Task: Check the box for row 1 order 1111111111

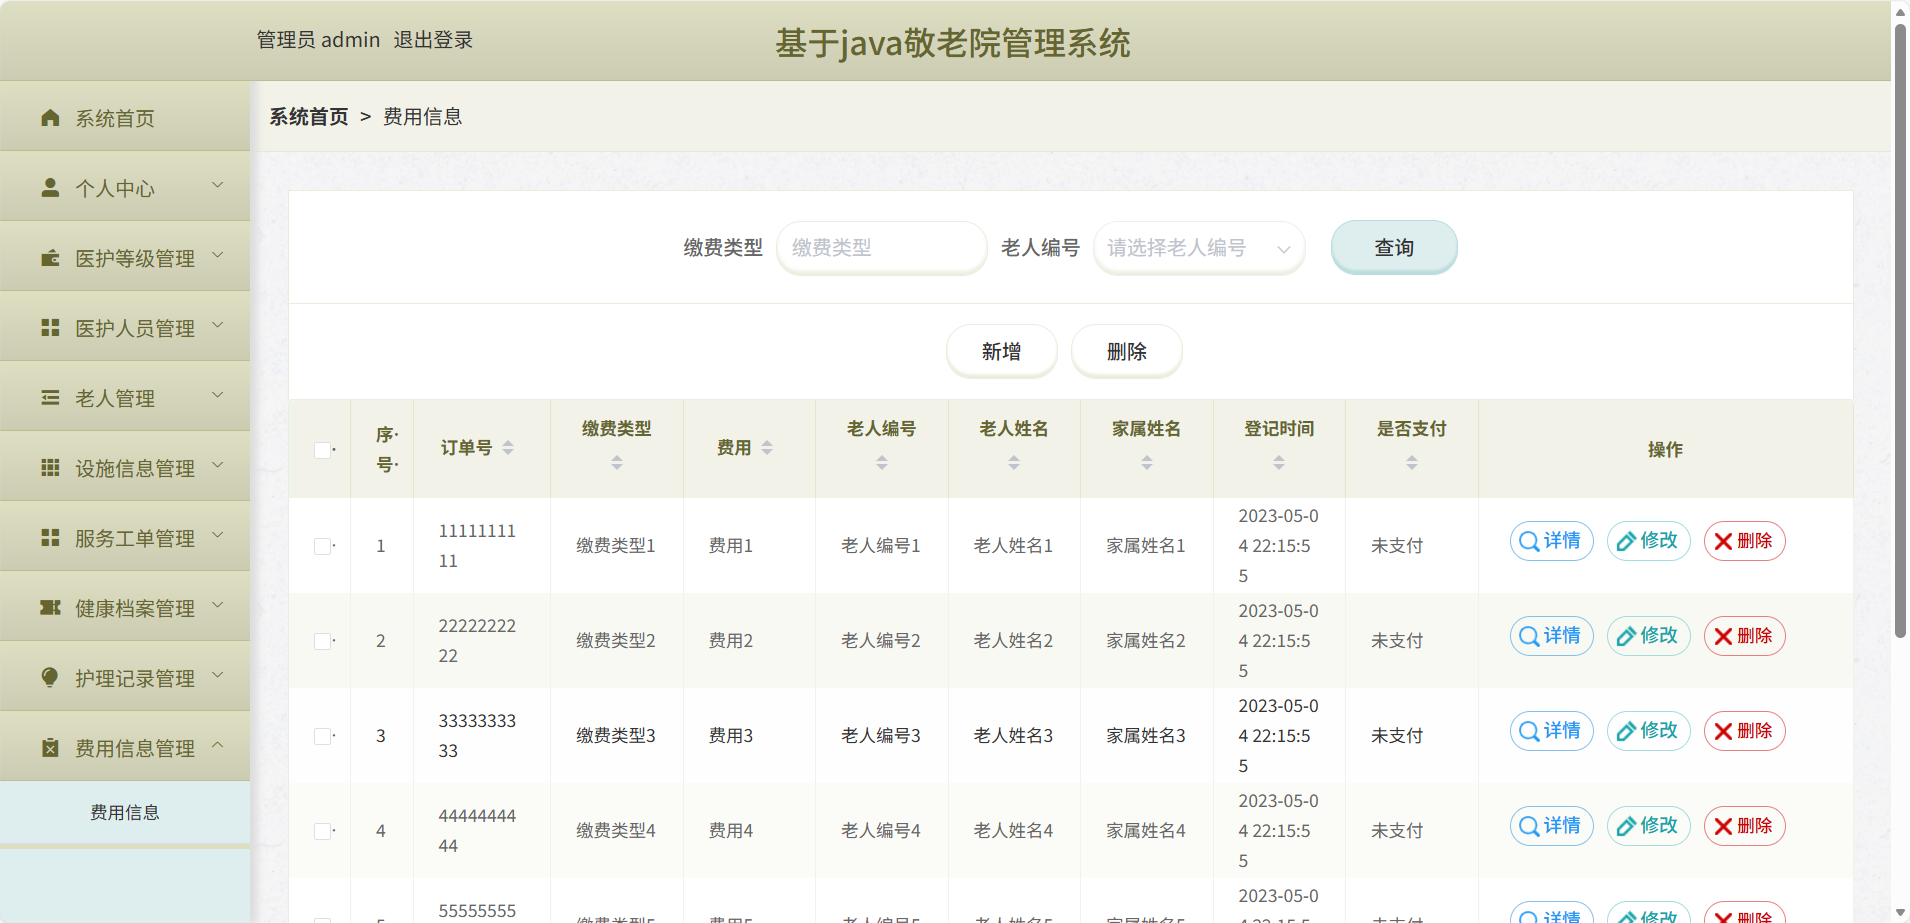Action: 322,546
